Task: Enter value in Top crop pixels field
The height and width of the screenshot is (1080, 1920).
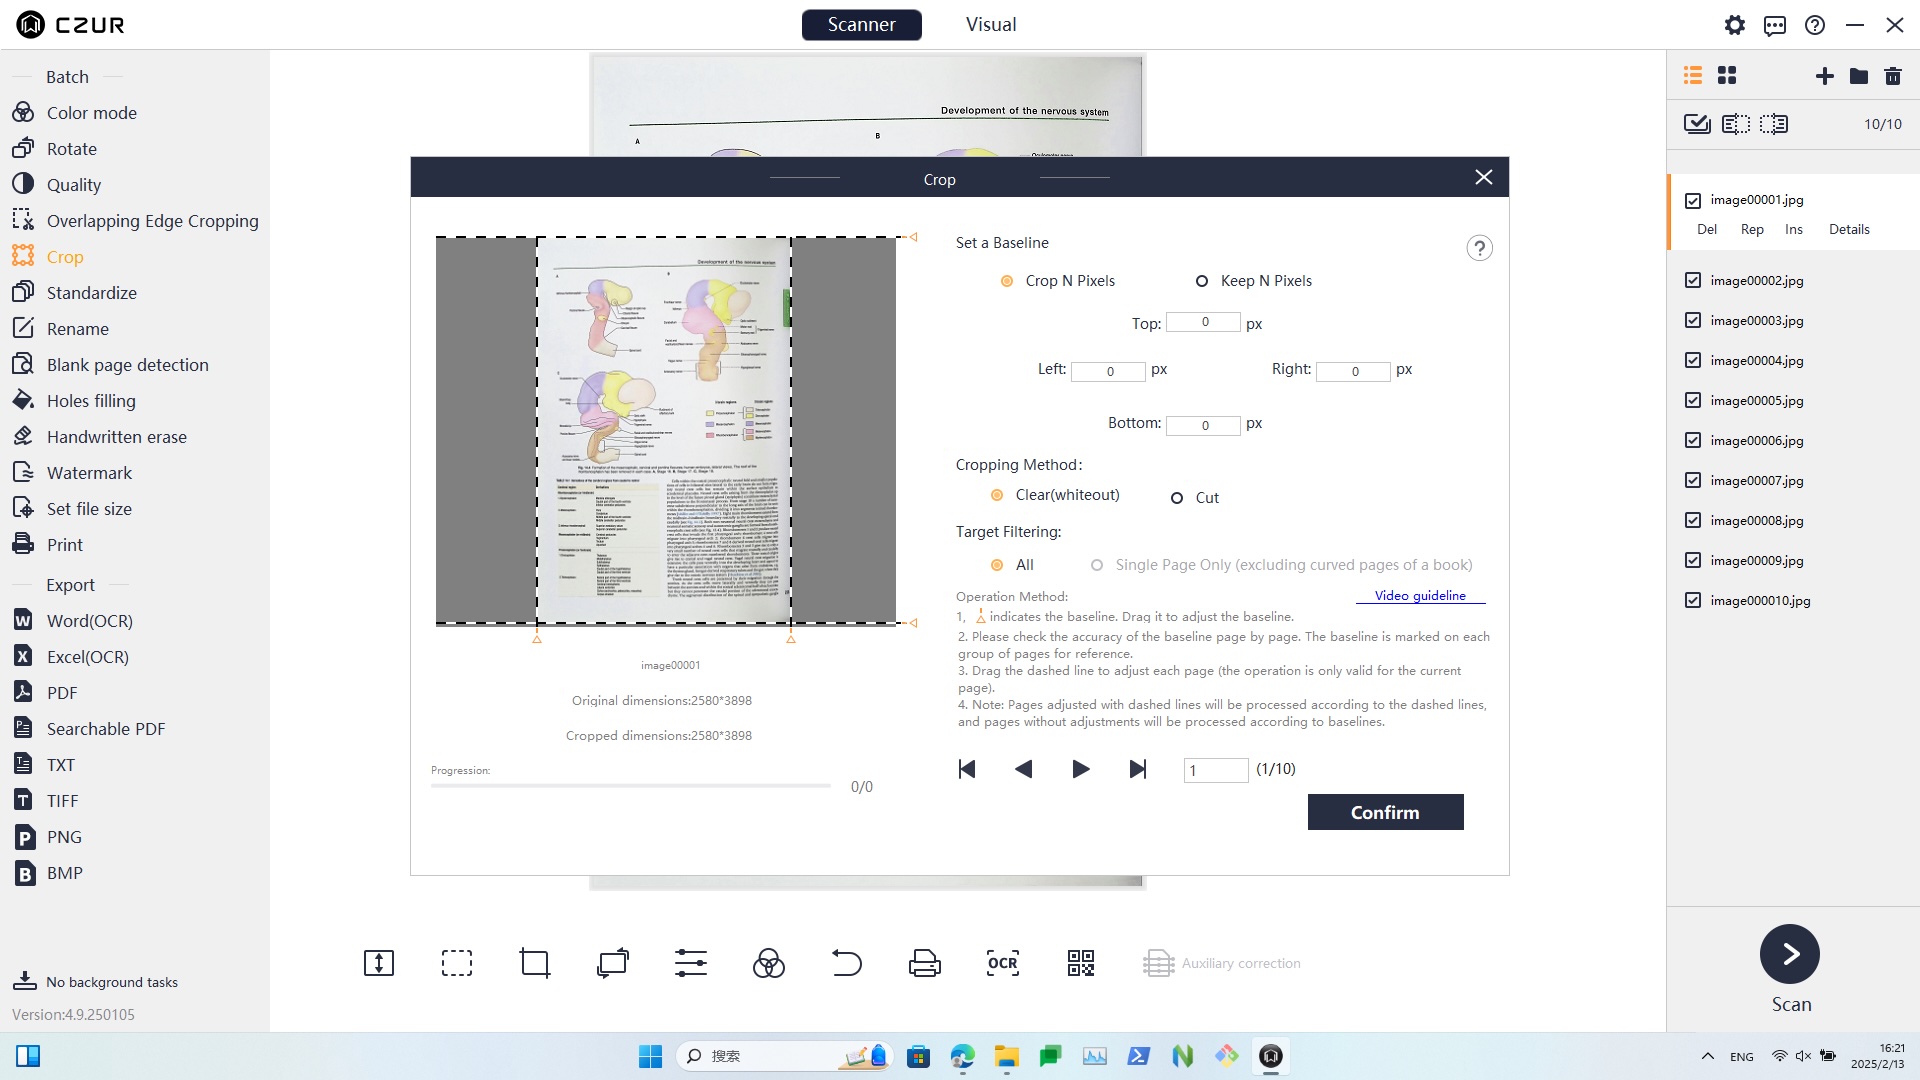Action: pos(1201,323)
